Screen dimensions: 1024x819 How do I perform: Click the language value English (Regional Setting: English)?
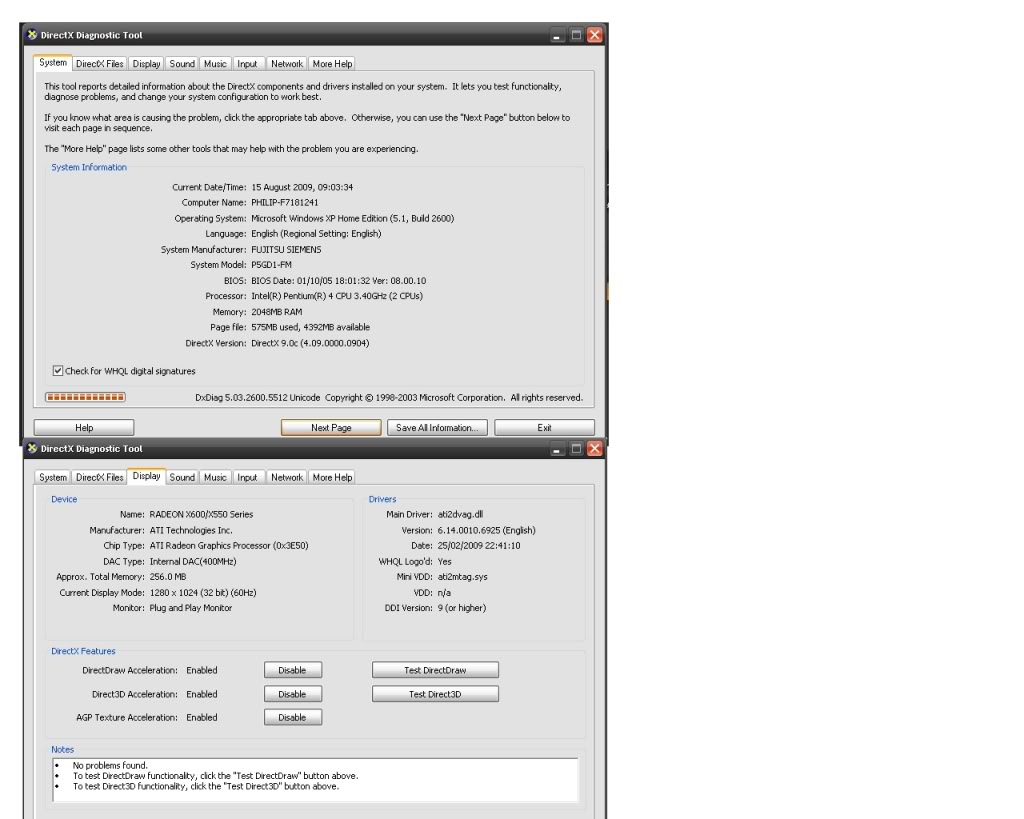[x=316, y=233]
